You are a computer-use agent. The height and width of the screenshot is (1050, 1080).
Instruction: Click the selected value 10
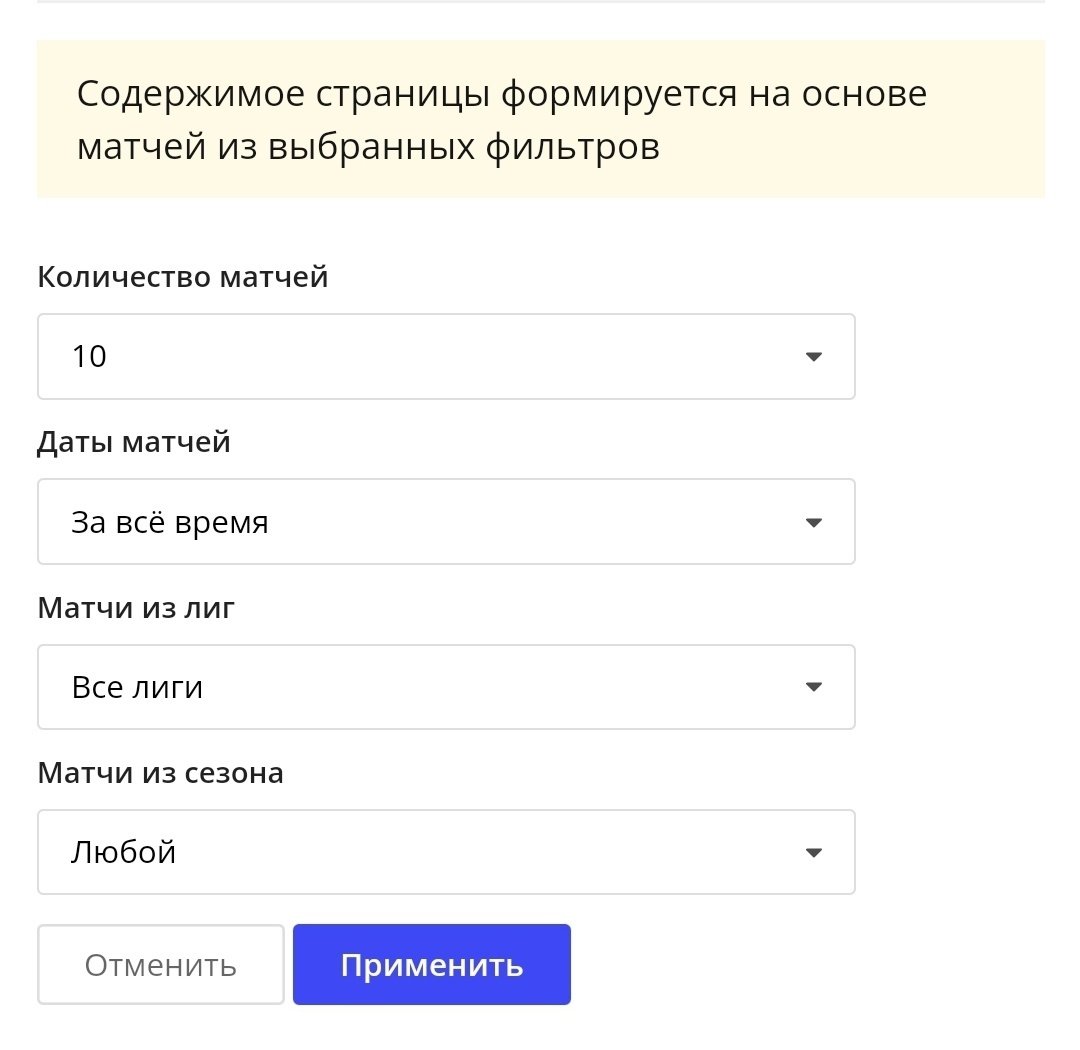pyautogui.click(x=89, y=357)
